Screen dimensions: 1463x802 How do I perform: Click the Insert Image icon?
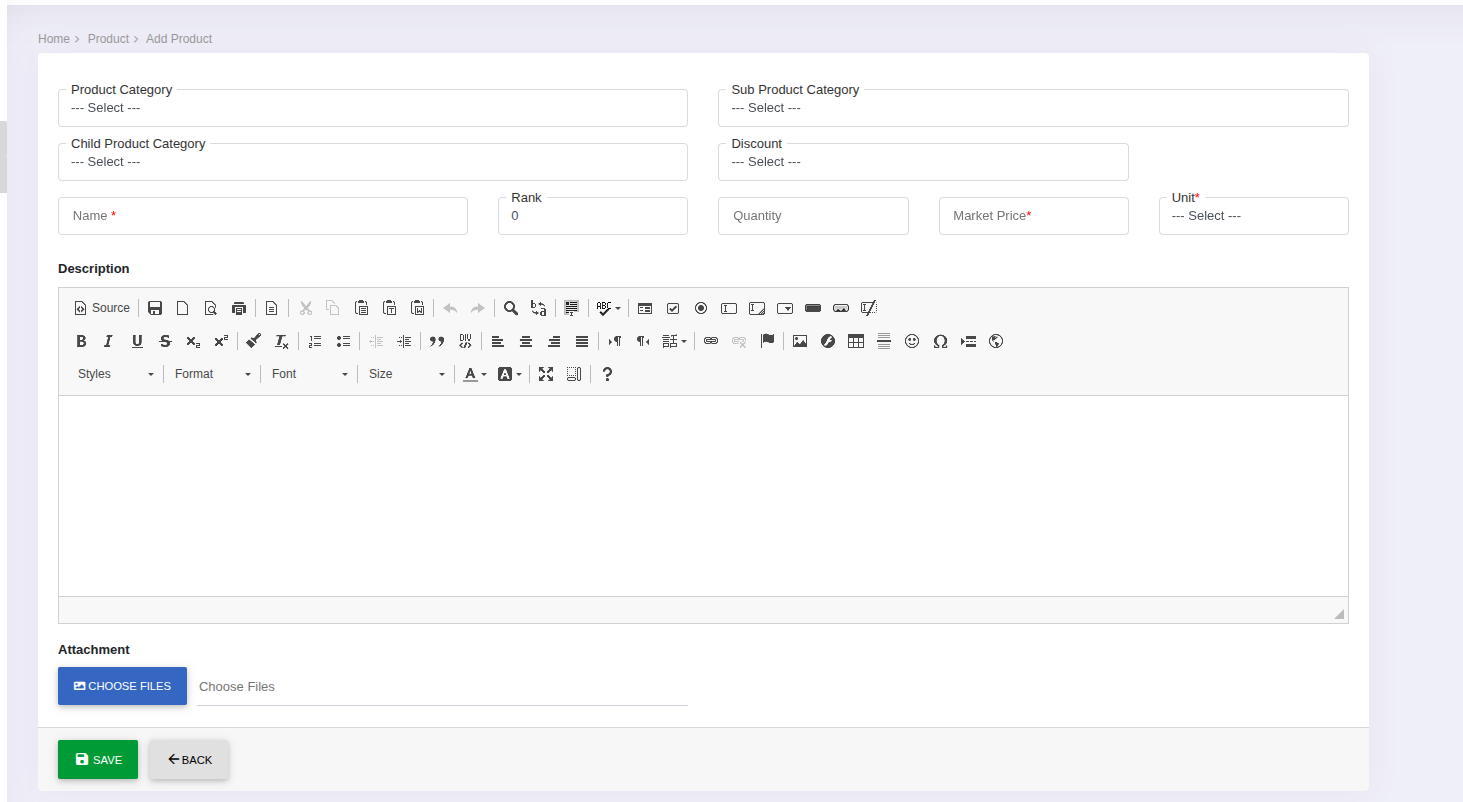[x=800, y=341]
